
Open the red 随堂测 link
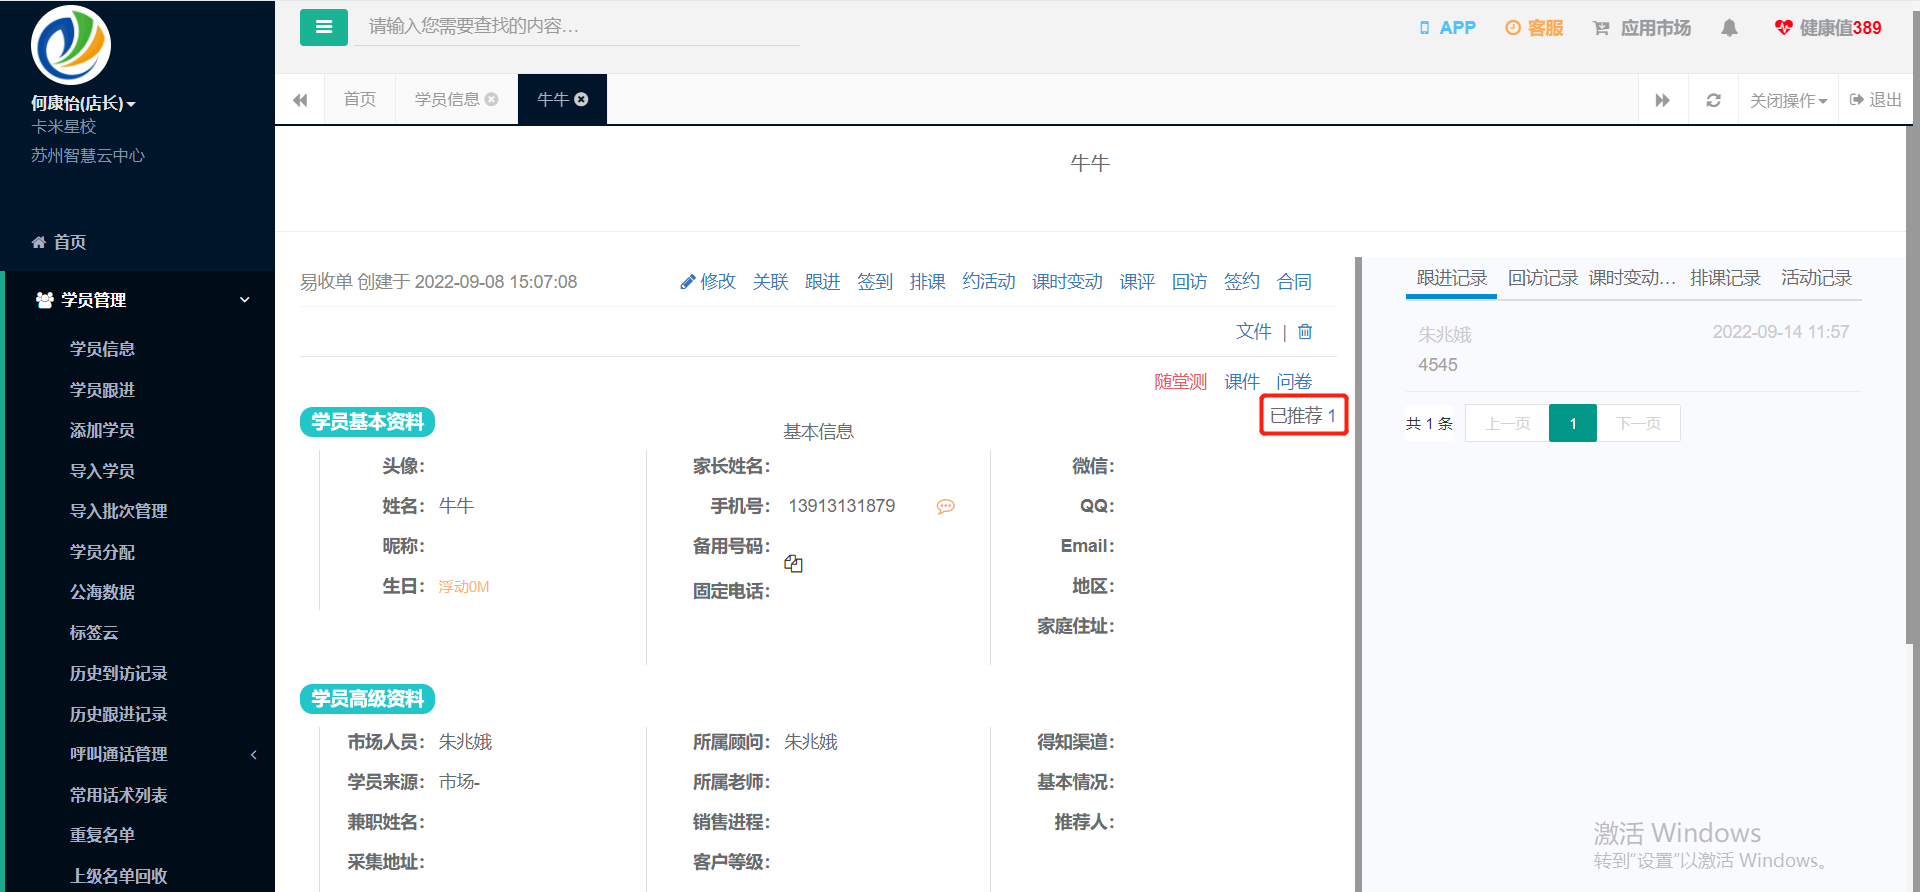click(1181, 382)
